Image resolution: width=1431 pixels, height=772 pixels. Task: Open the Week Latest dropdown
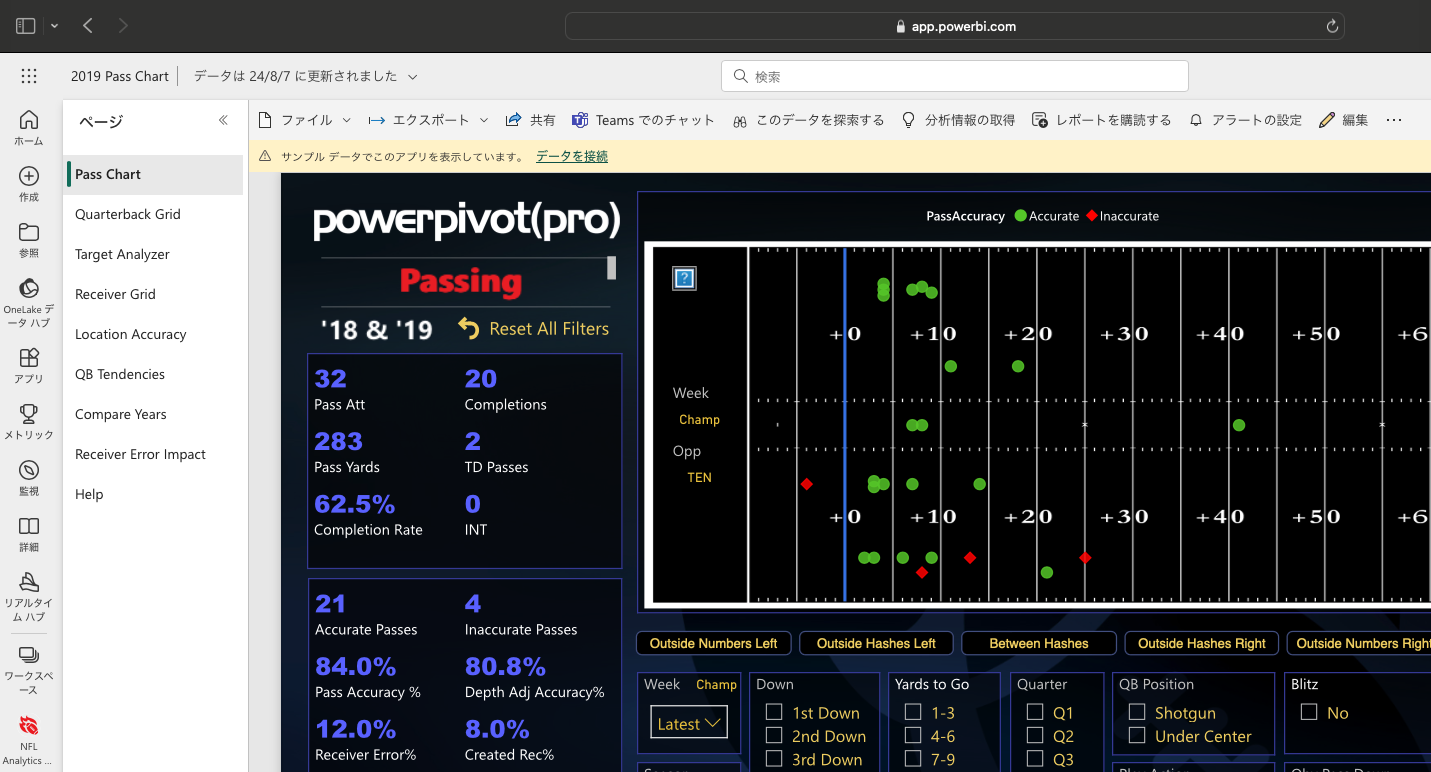689,723
